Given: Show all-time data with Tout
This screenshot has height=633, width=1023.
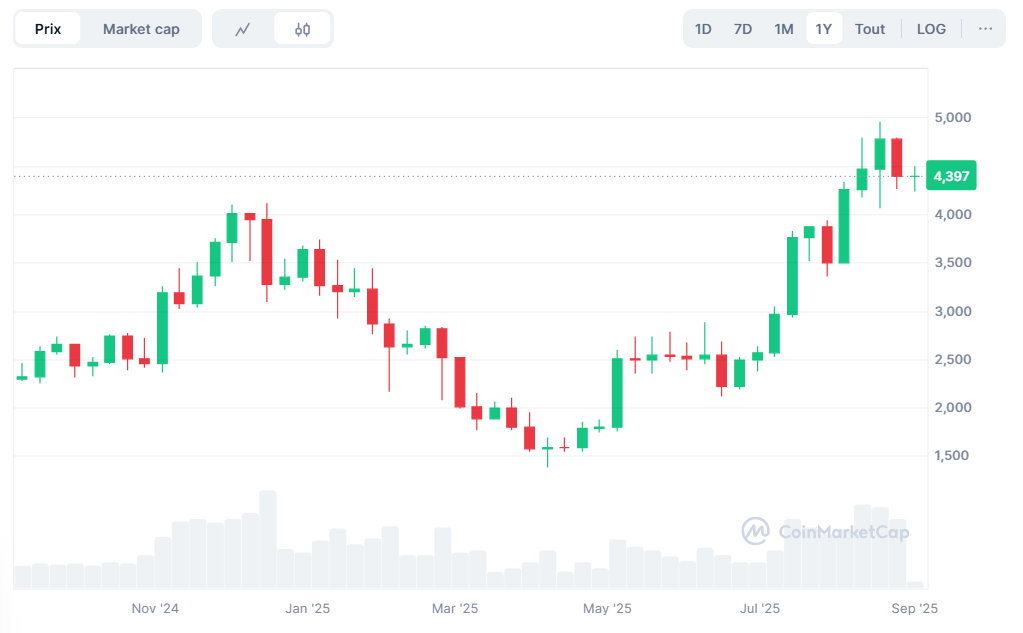Looking at the screenshot, I should pyautogui.click(x=870, y=29).
